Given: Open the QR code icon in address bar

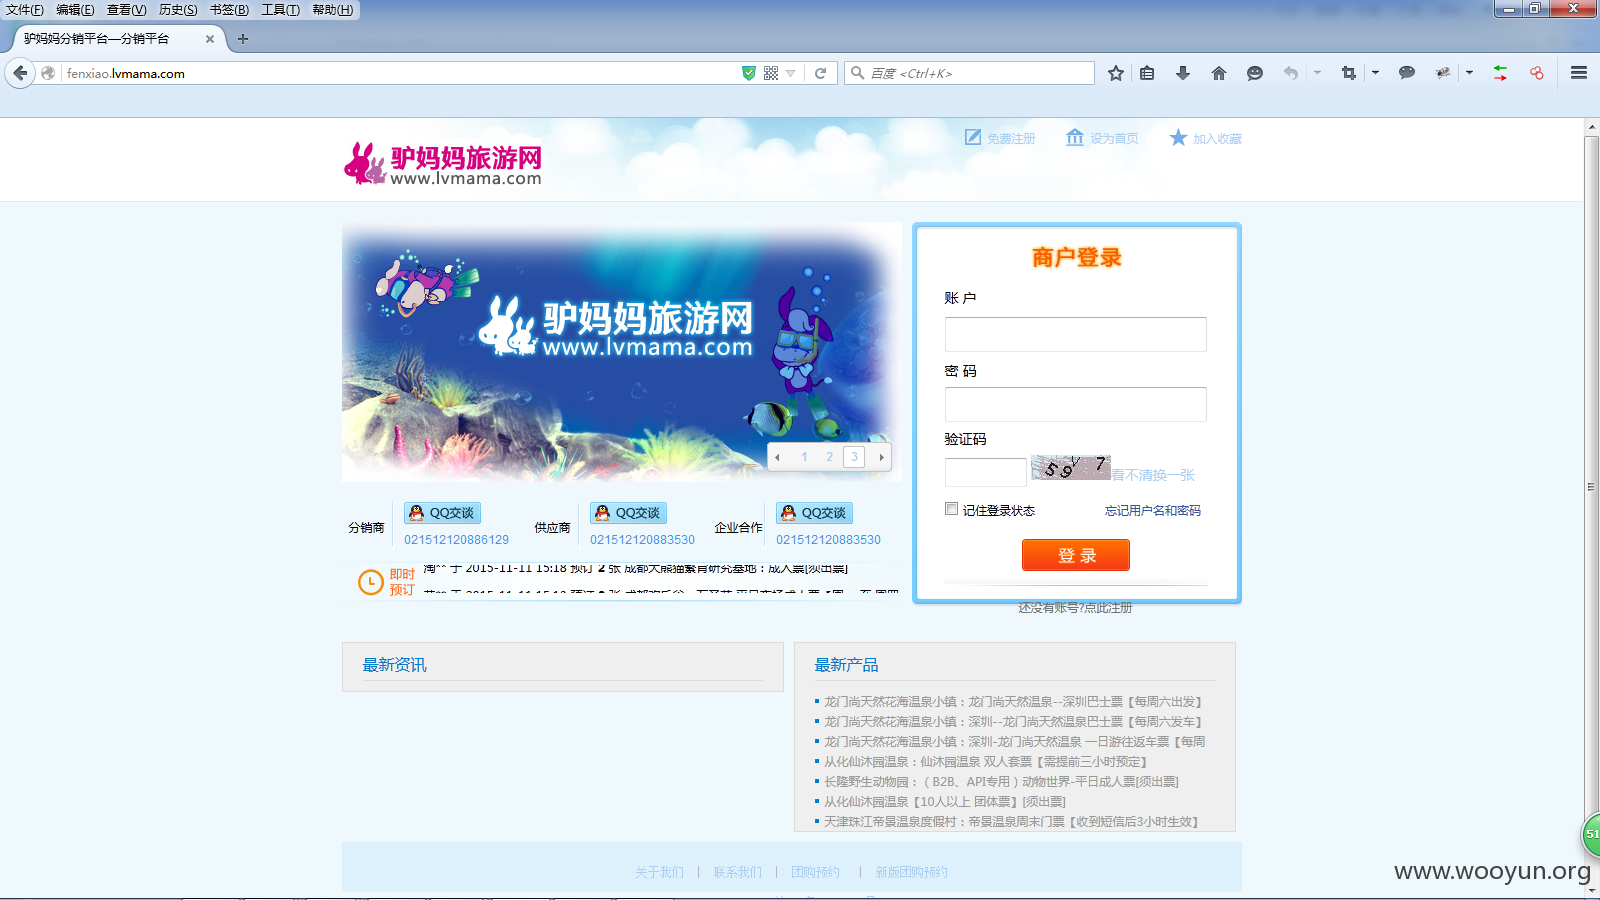Looking at the screenshot, I should point(771,73).
